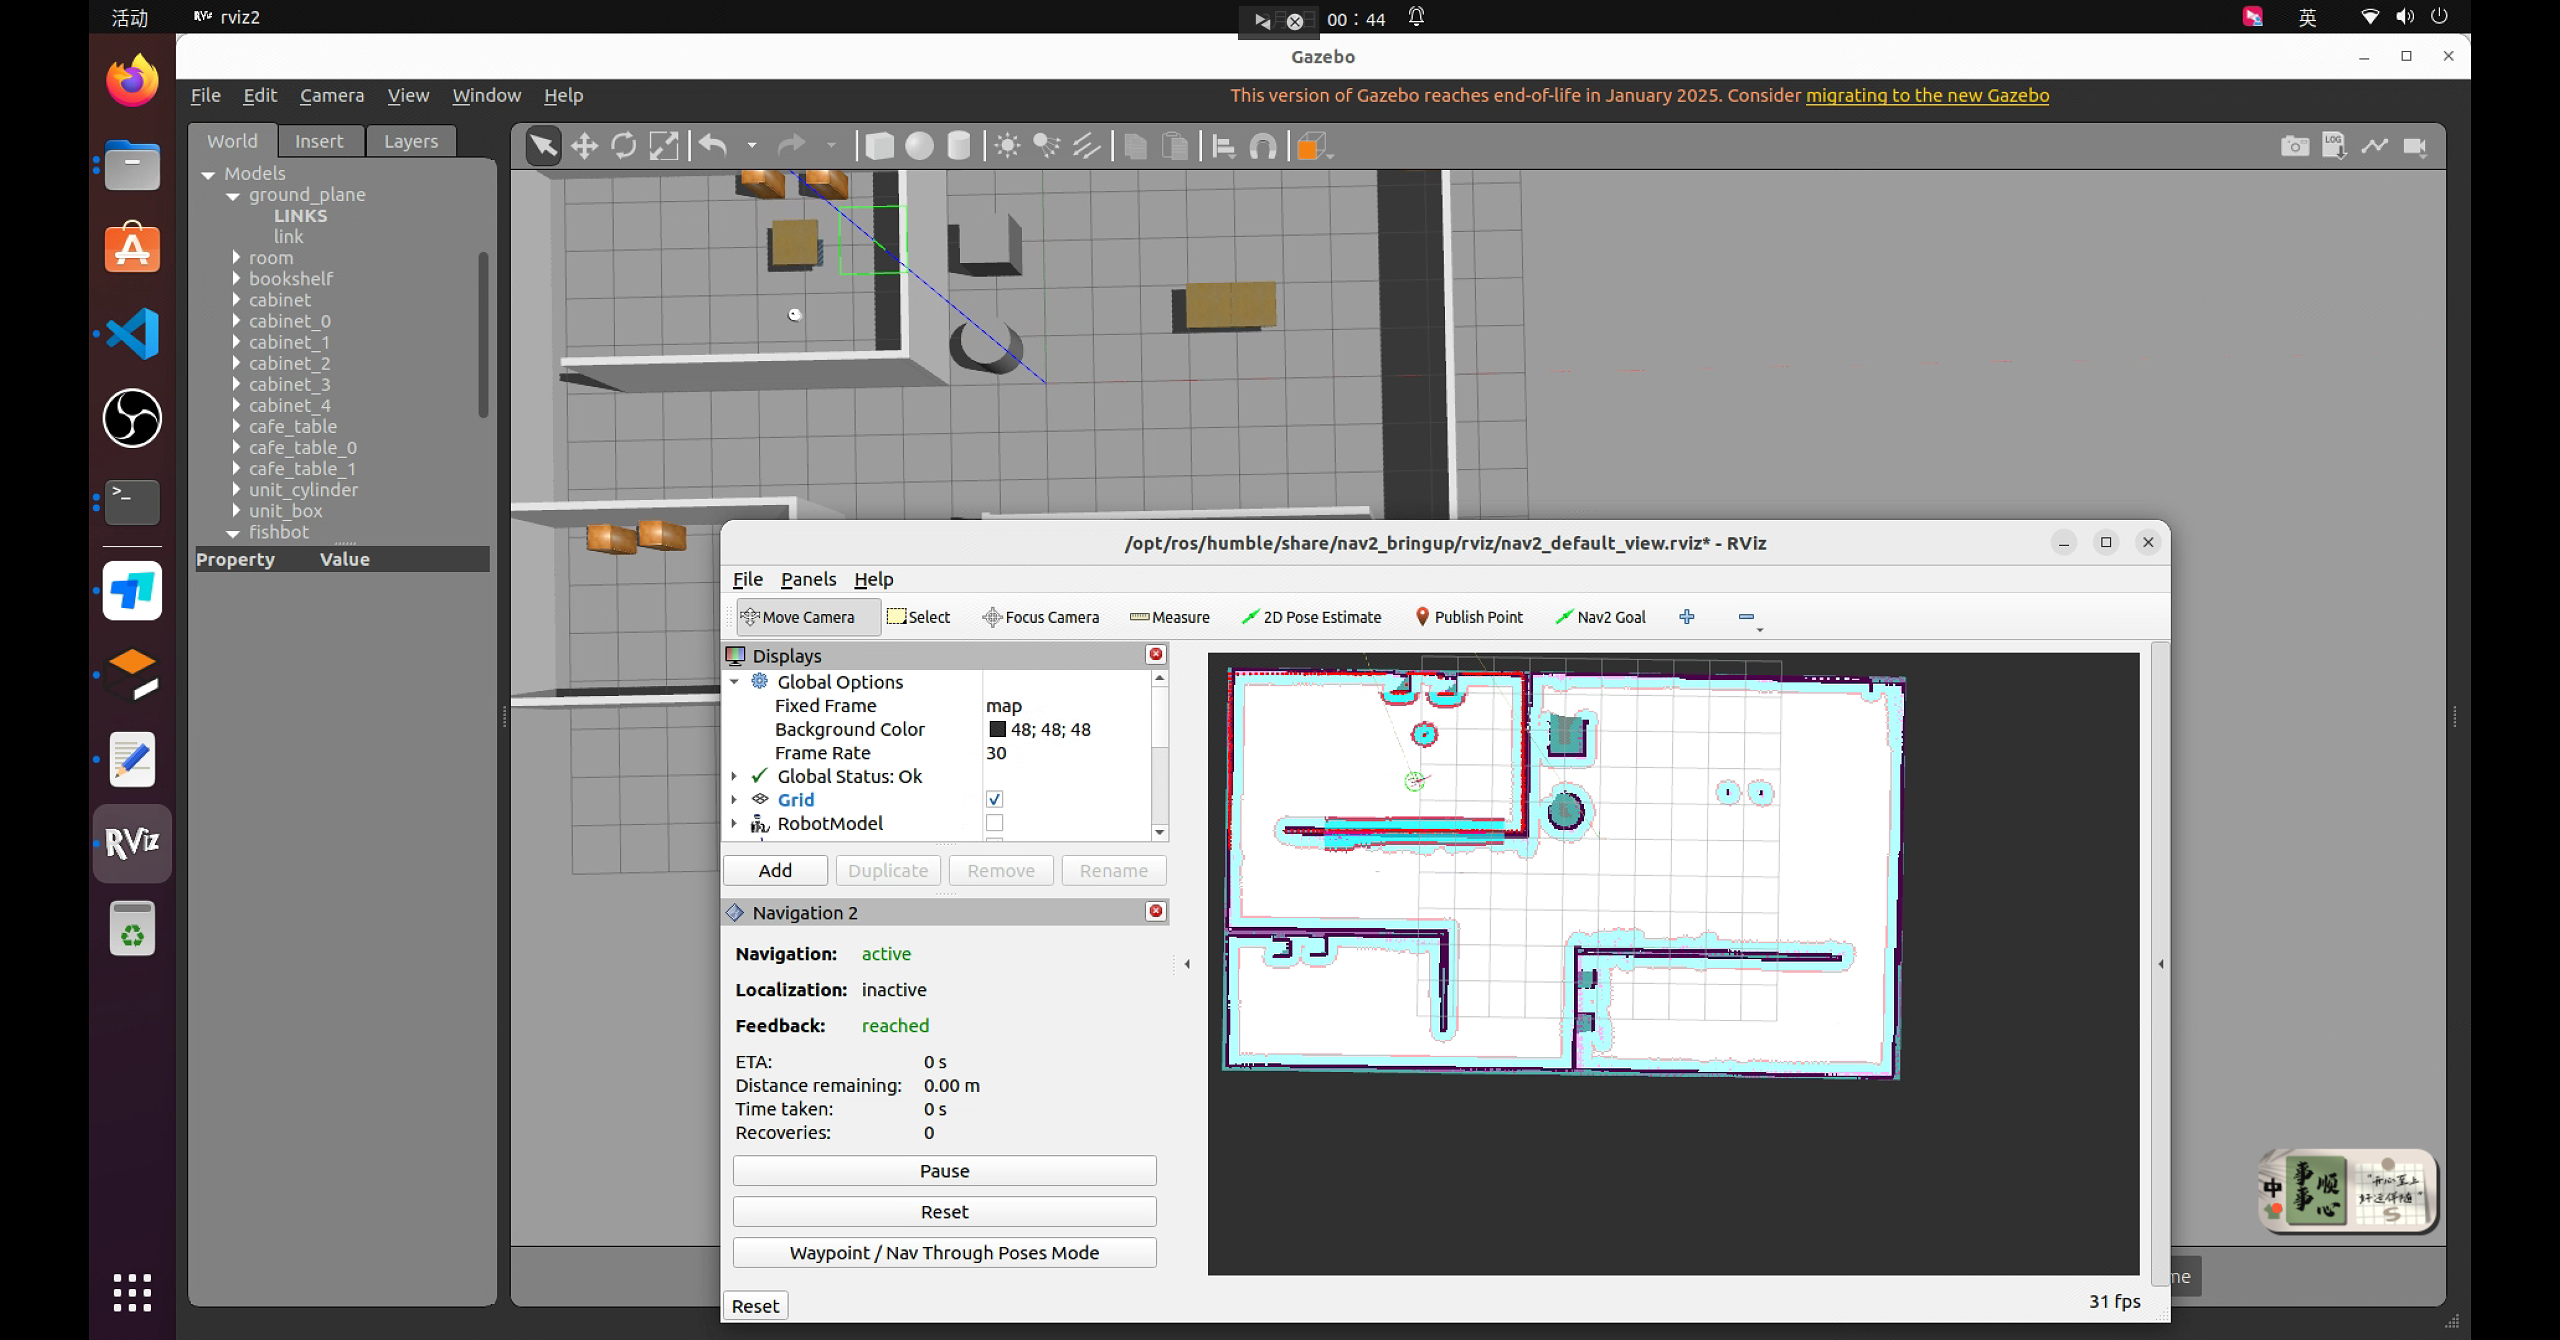Viewport: 2560px width, 1340px height.
Task: Open the Gazebo align tool
Action: pyautogui.click(x=1224, y=147)
